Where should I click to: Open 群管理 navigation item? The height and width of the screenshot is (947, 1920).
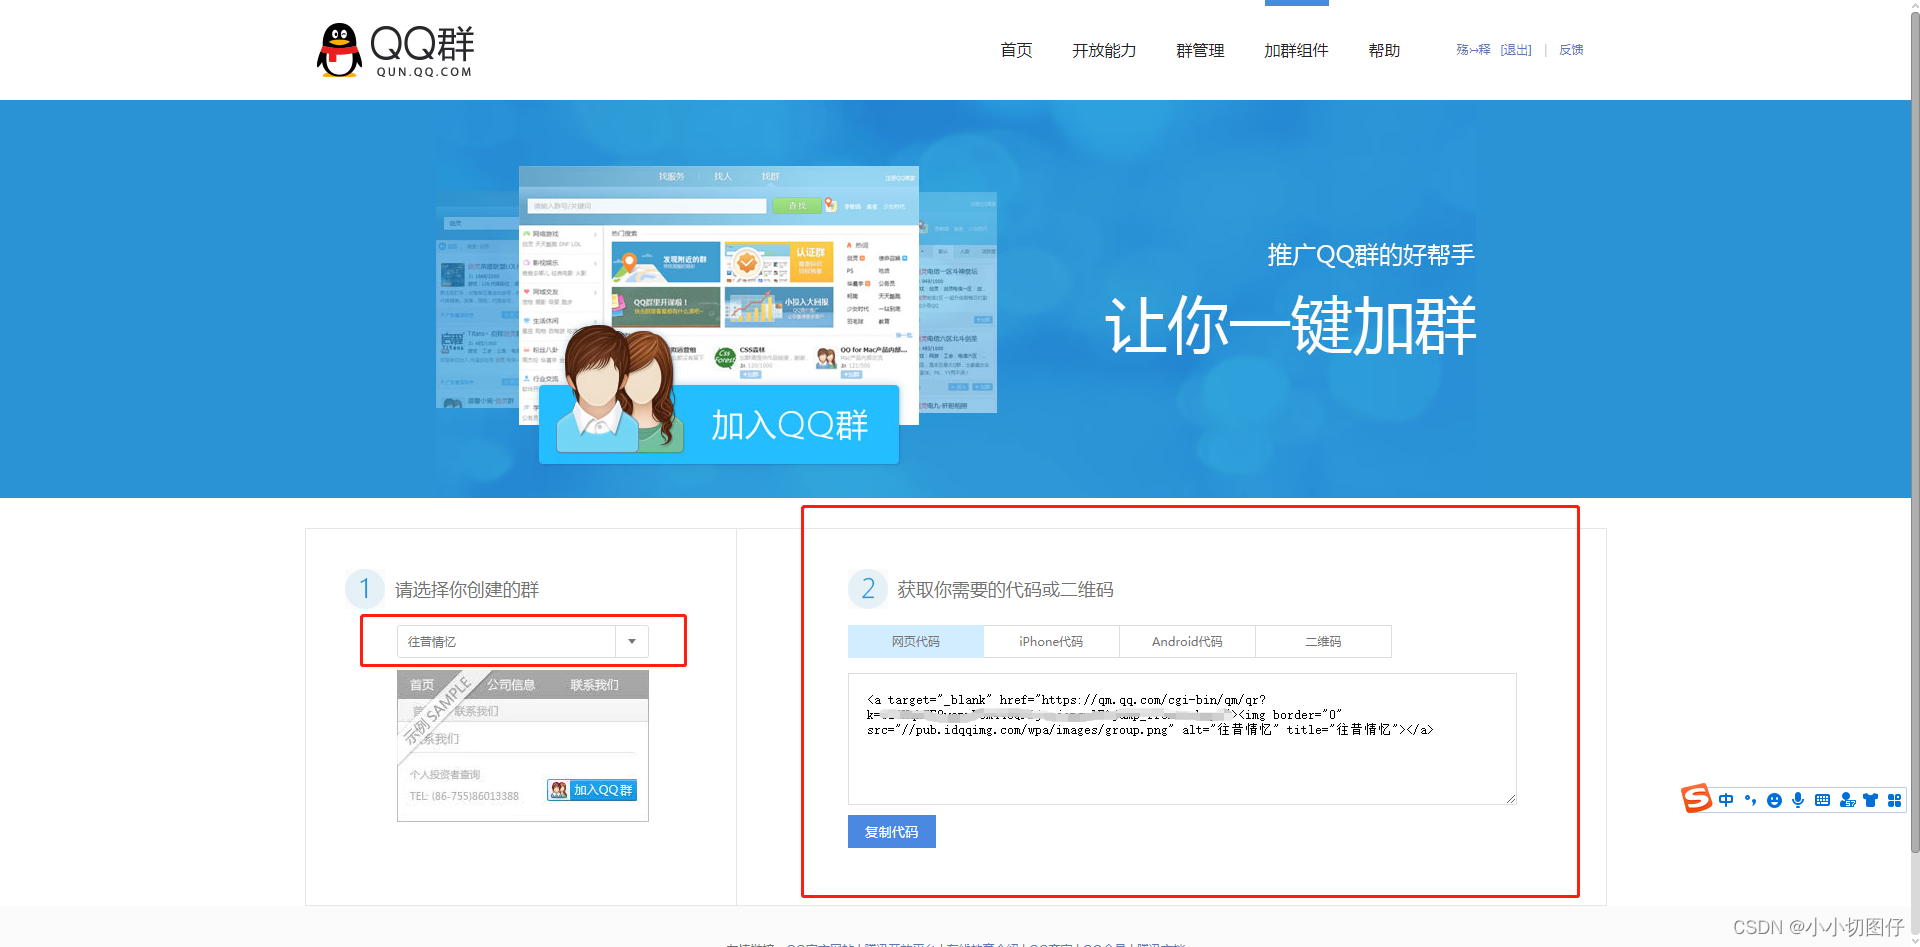[1200, 50]
